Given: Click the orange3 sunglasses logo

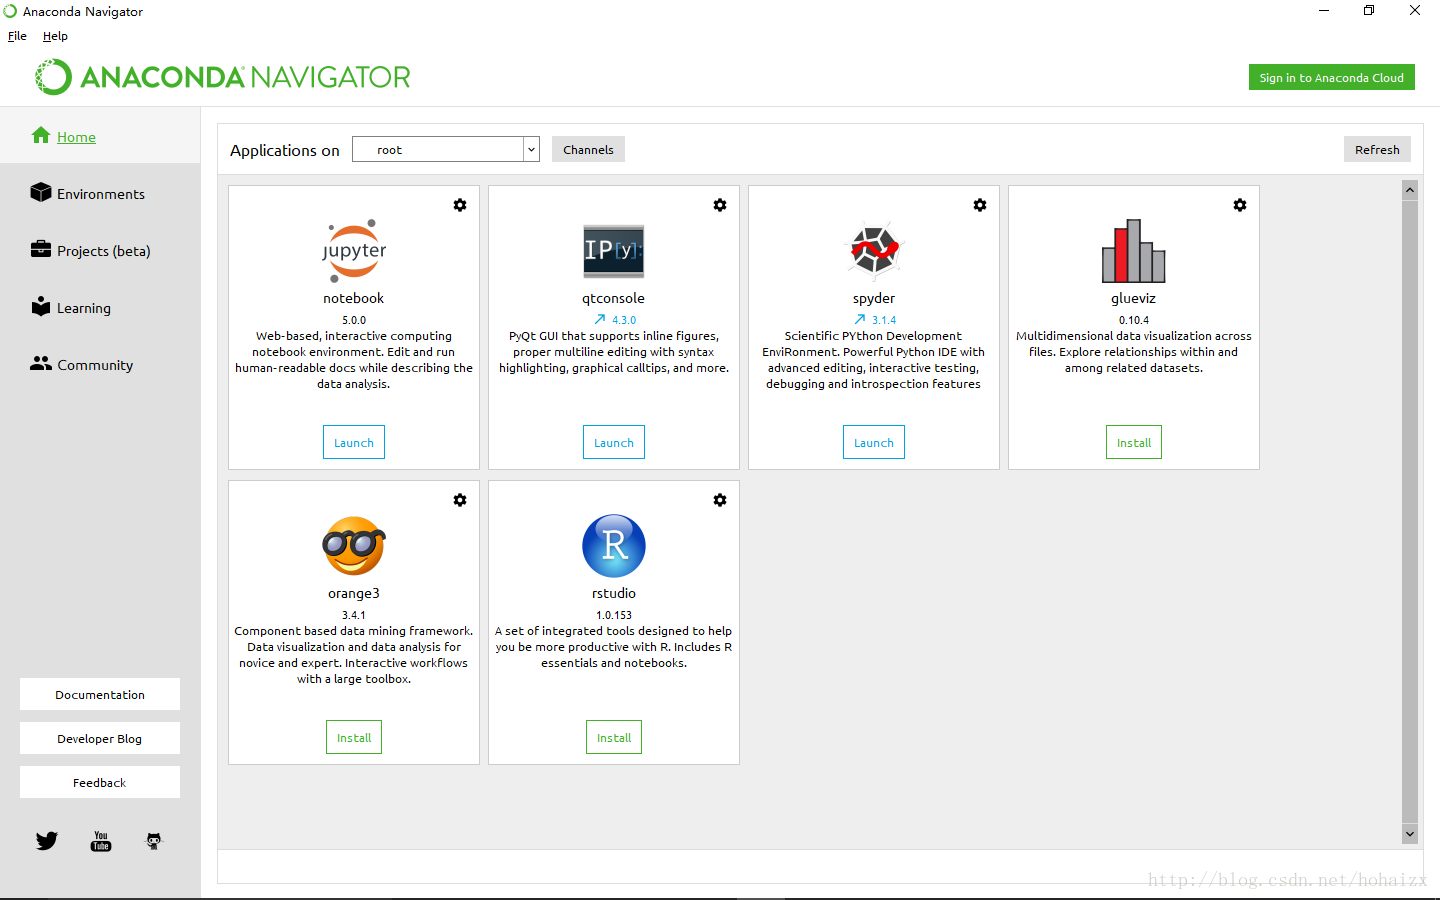Looking at the screenshot, I should tap(354, 545).
